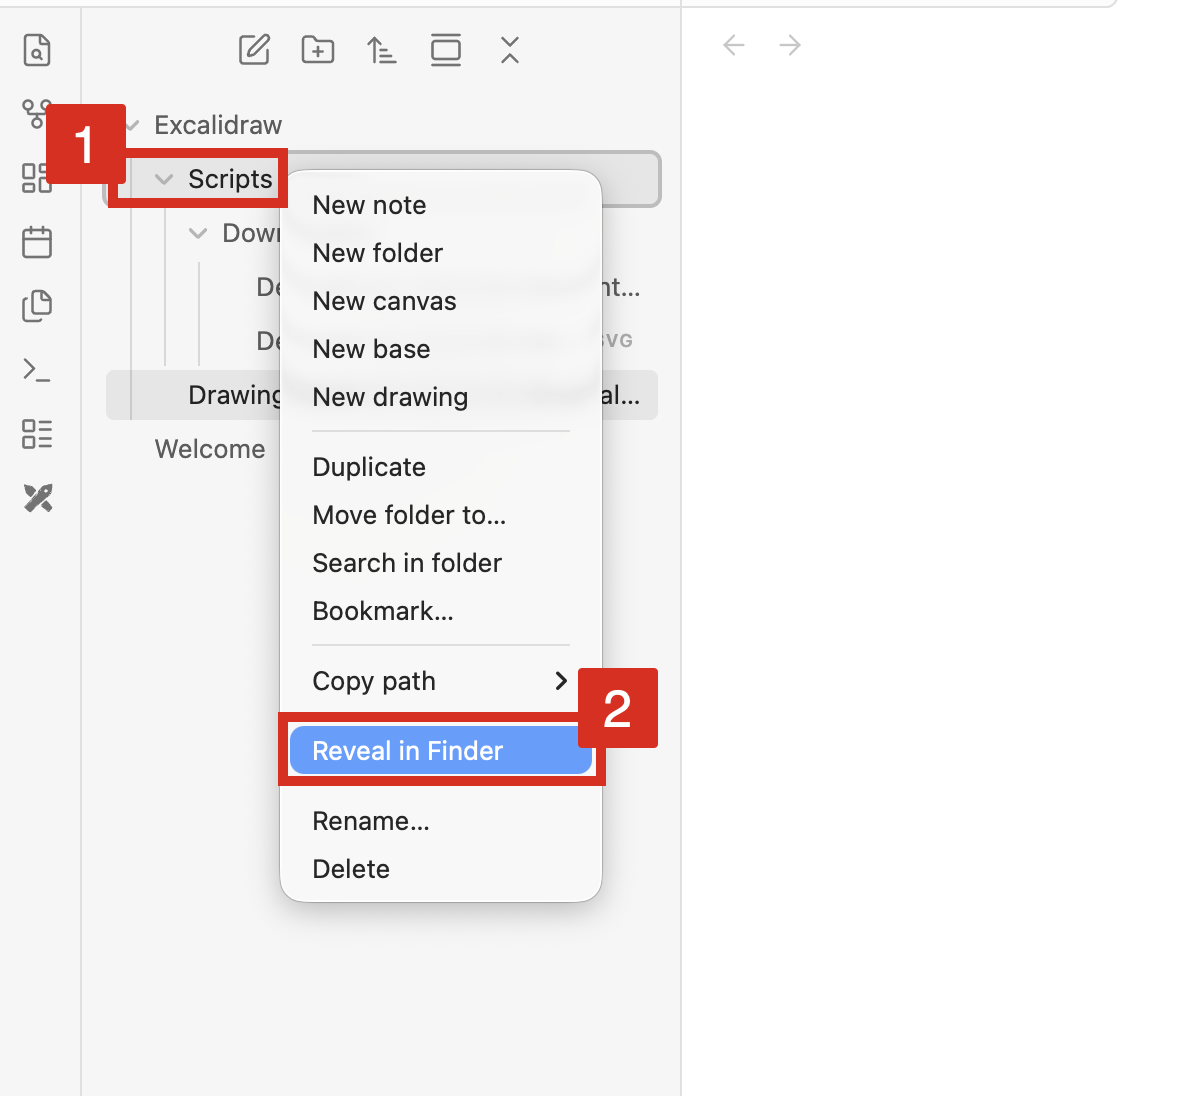Launch Excalidraw via the crossed tools icon
Image resolution: width=1188 pixels, height=1096 pixels.
click(38, 498)
